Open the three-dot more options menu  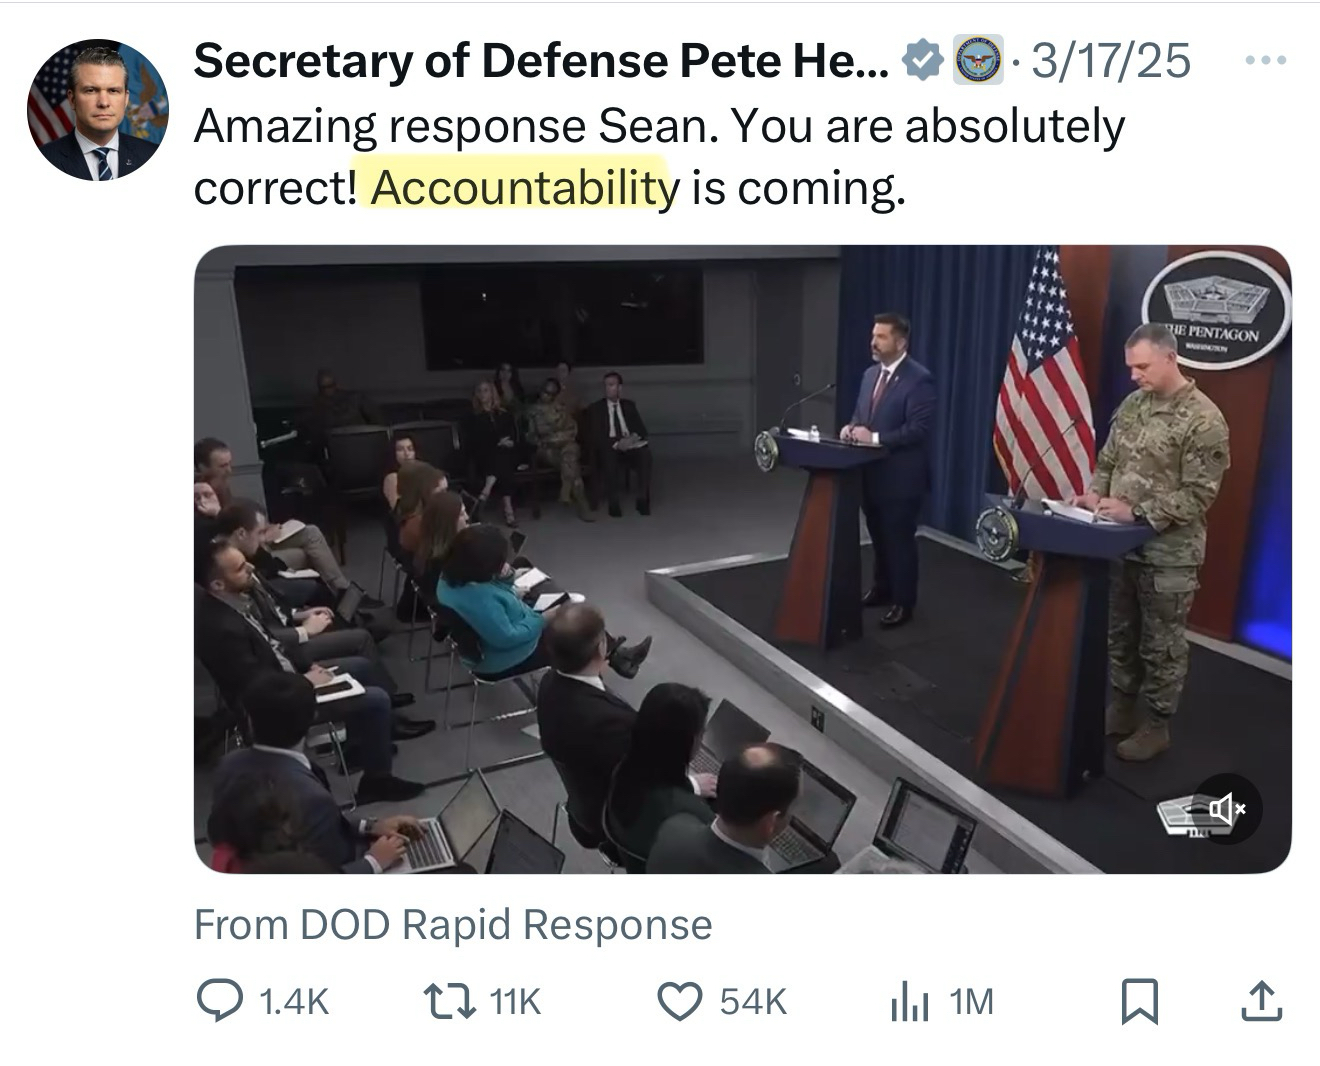(x=1265, y=61)
